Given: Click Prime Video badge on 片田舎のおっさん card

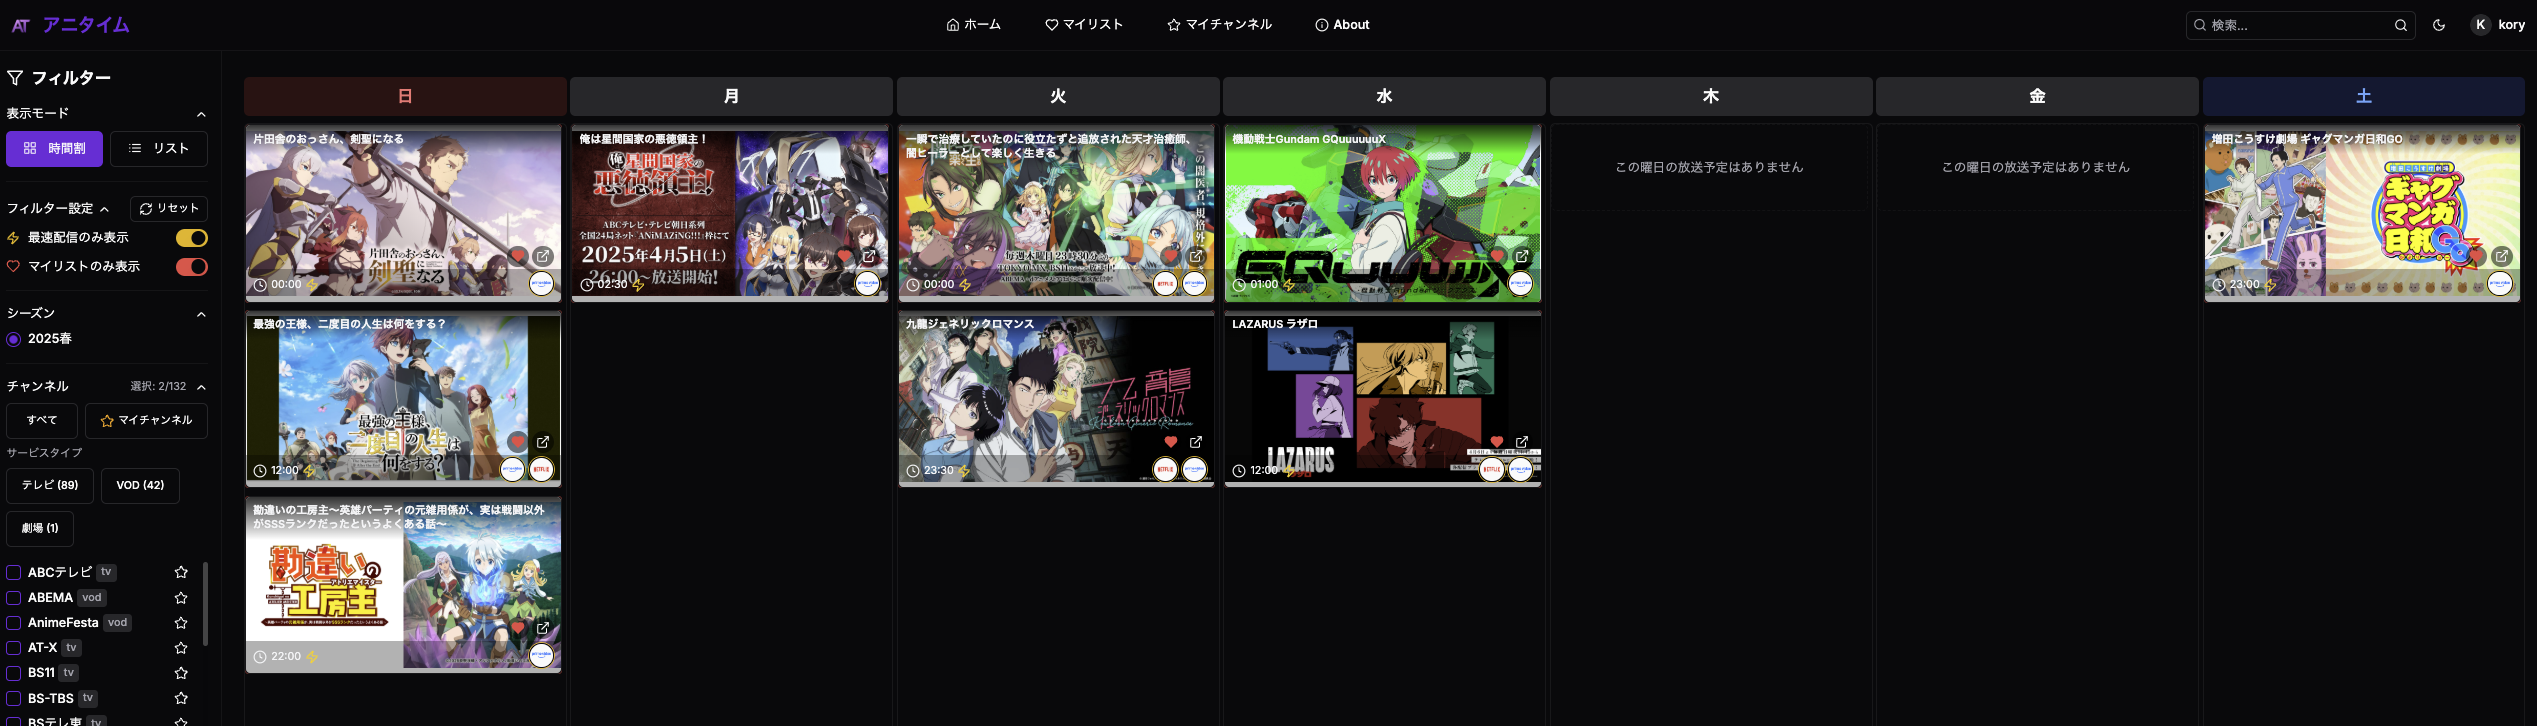Looking at the screenshot, I should (x=541, y=284).
